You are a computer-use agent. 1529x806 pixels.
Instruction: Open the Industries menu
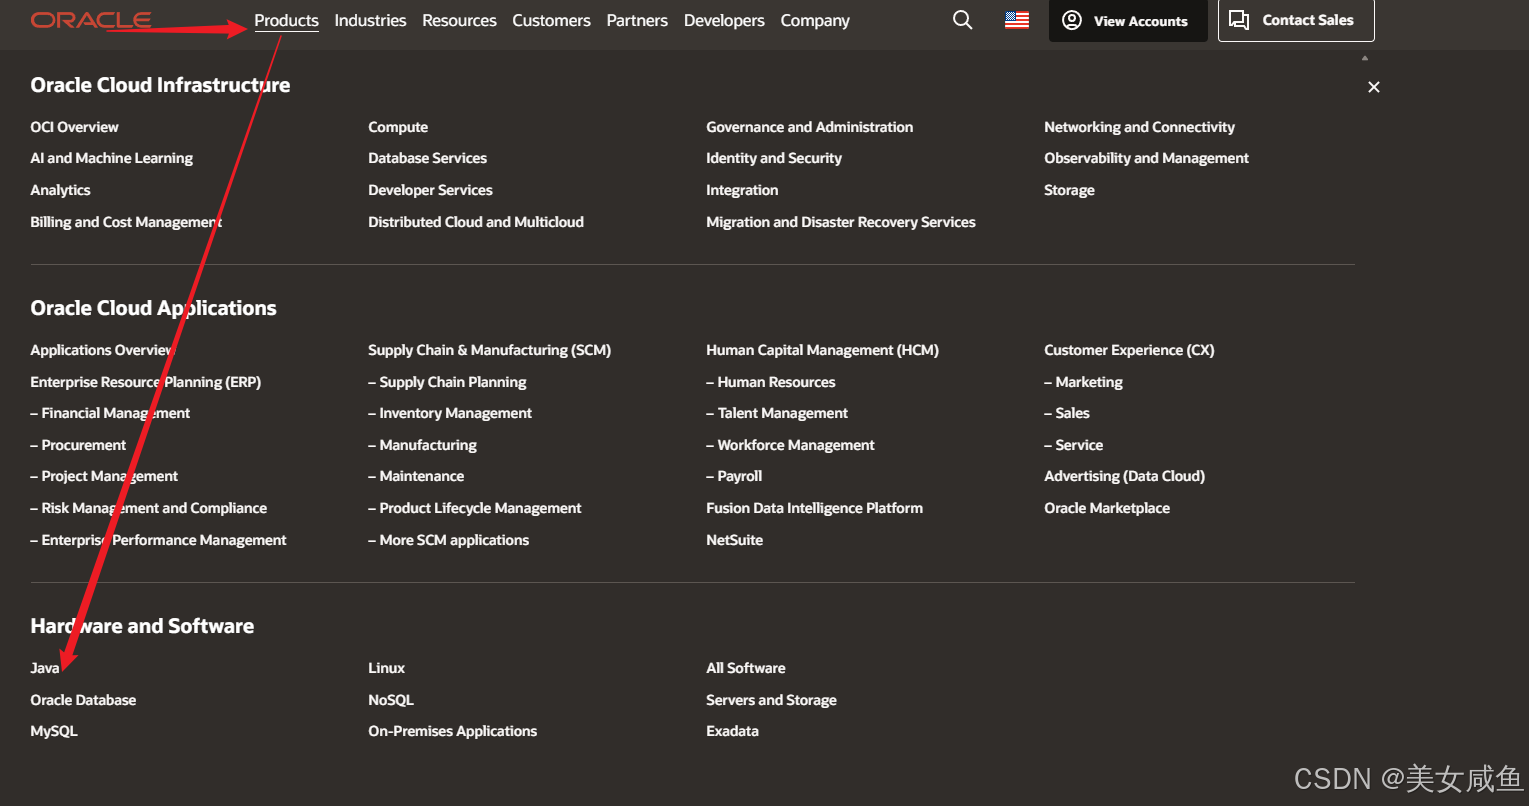370,20
